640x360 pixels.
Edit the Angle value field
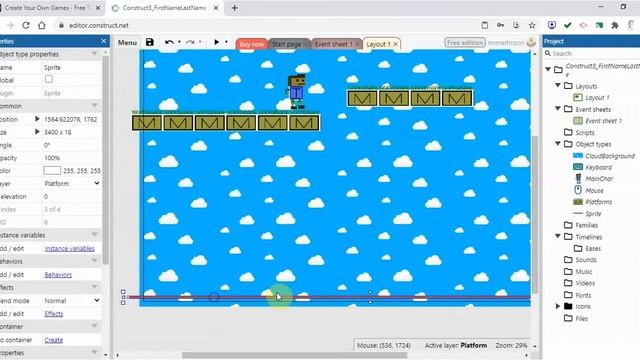click(x=71, y=145)
